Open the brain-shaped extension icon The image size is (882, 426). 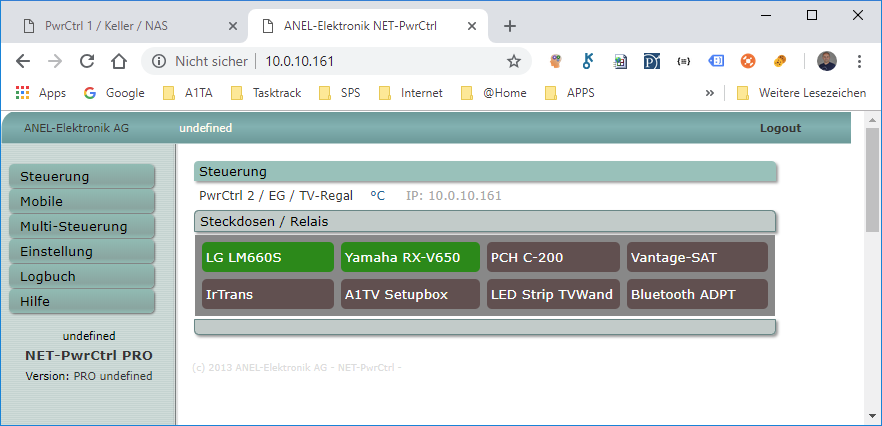coord(556,61)
